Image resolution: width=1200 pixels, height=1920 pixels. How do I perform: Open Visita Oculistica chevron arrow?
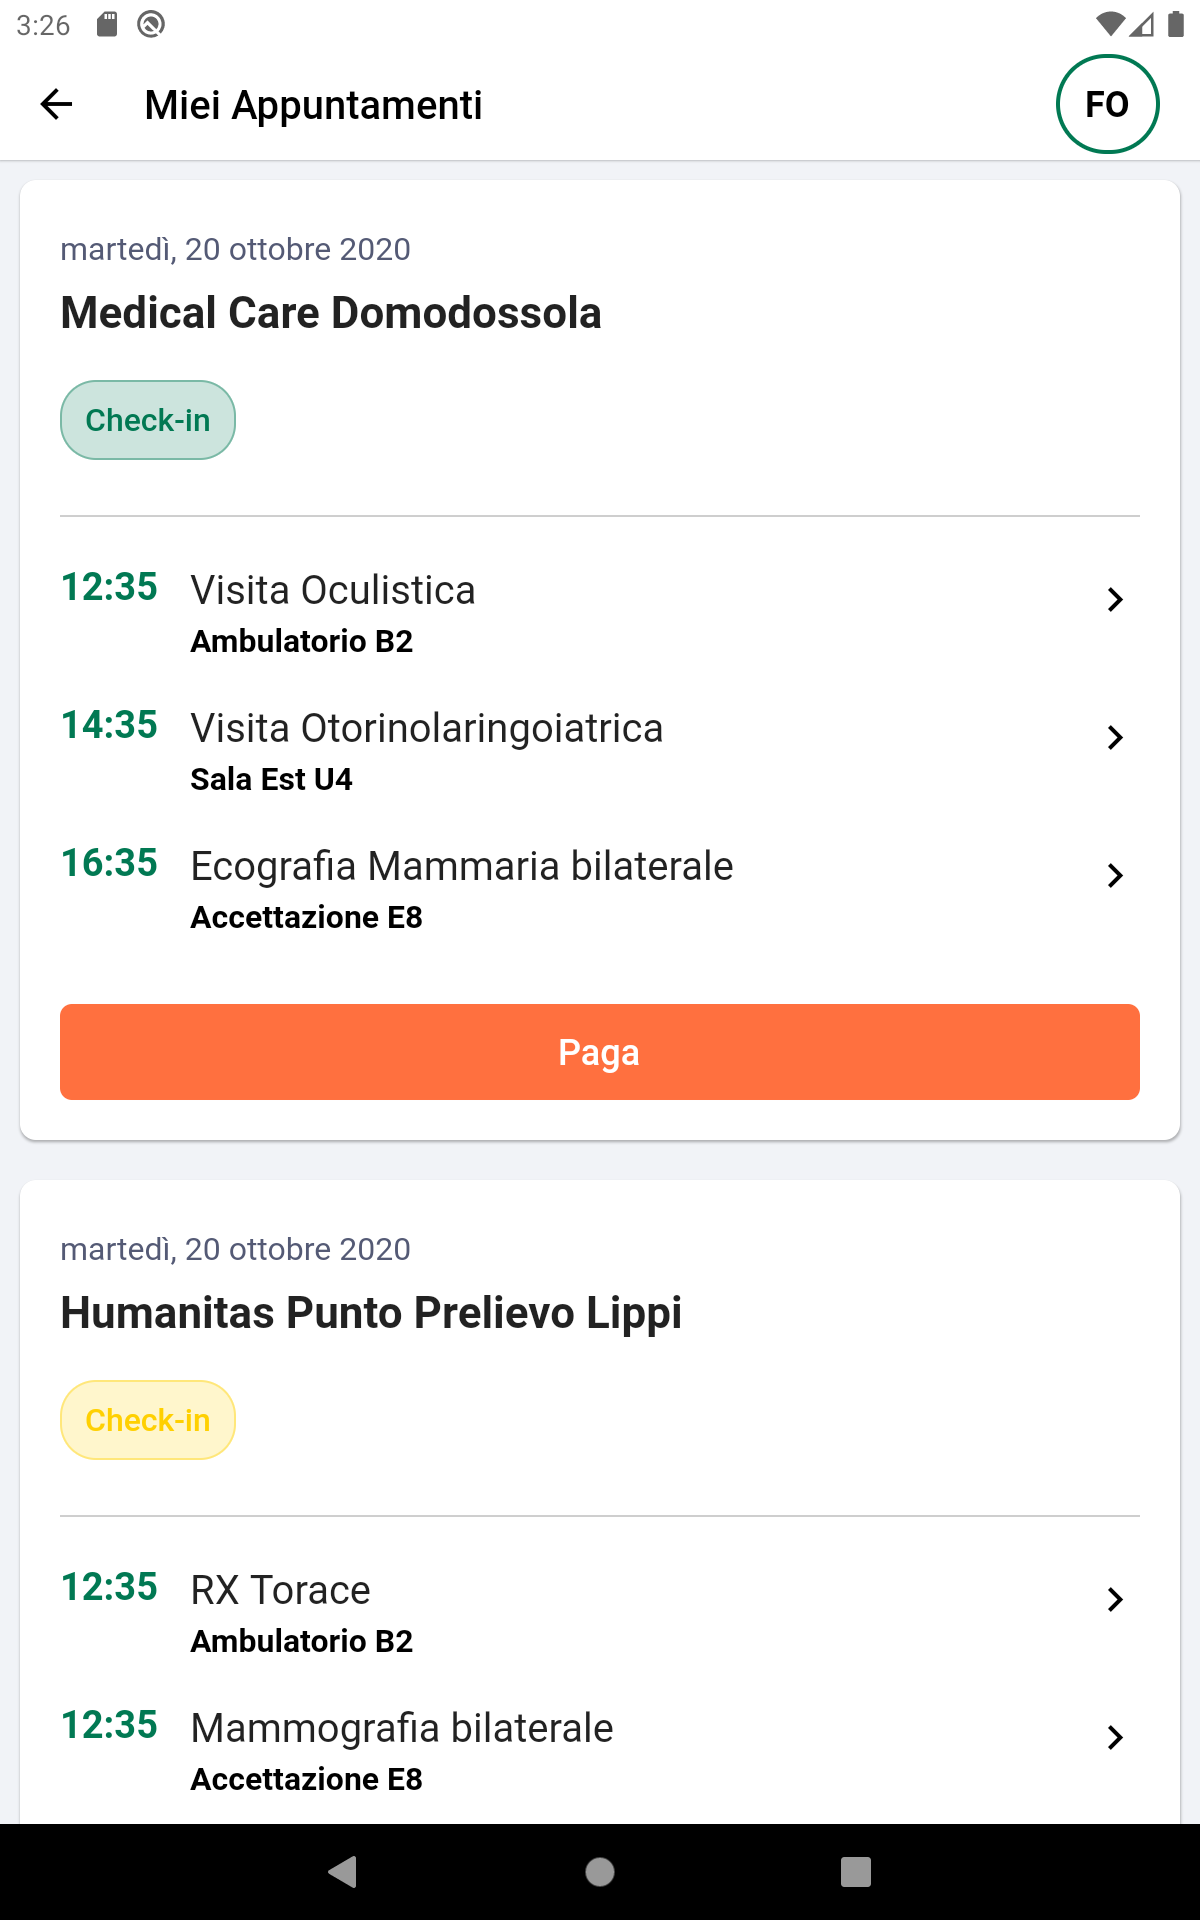tap(1115, 600)
